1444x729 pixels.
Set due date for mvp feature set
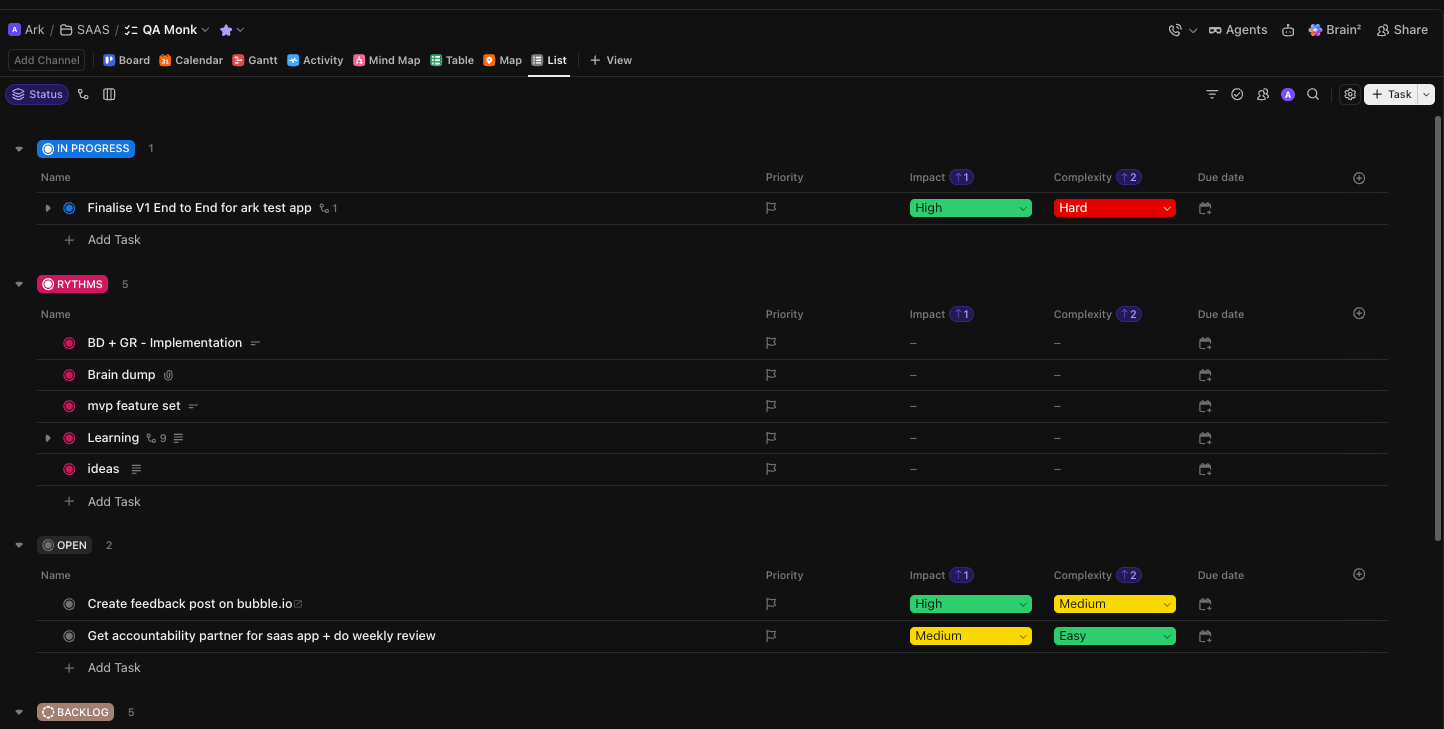tap(1205, 406)
